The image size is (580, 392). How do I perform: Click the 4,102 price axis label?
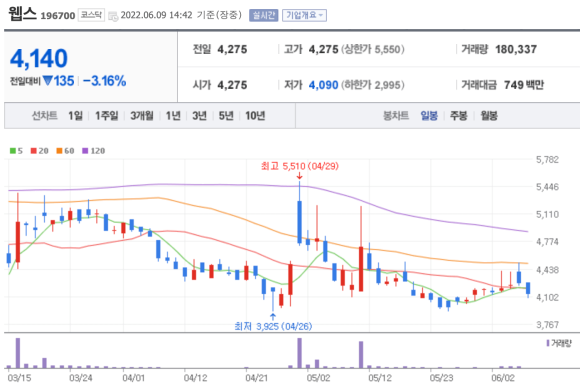[547, 297]
